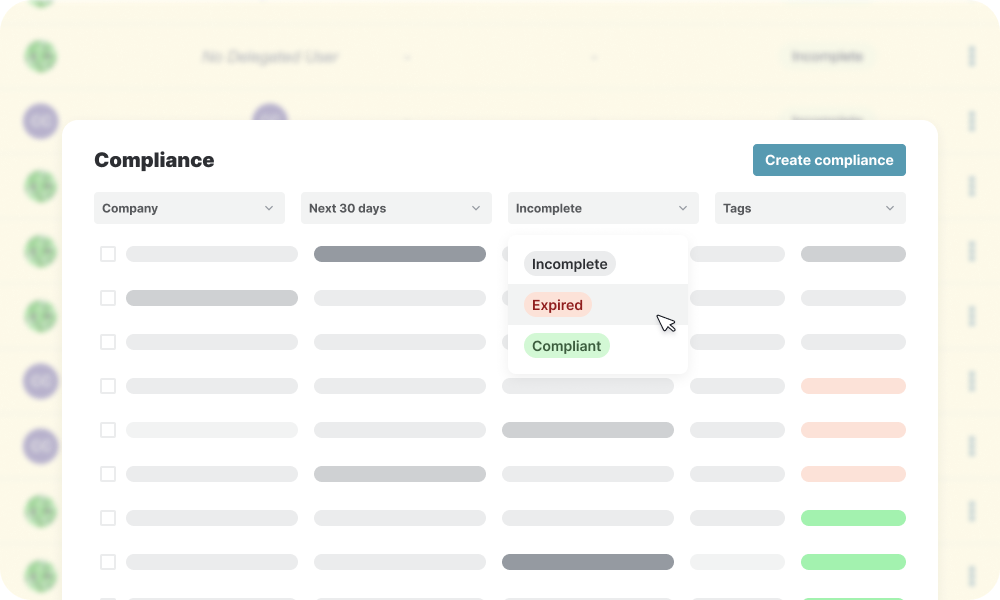Open the Company filter dropdown
Viewport: 1000px width, 600px height.
click(189, 208)
